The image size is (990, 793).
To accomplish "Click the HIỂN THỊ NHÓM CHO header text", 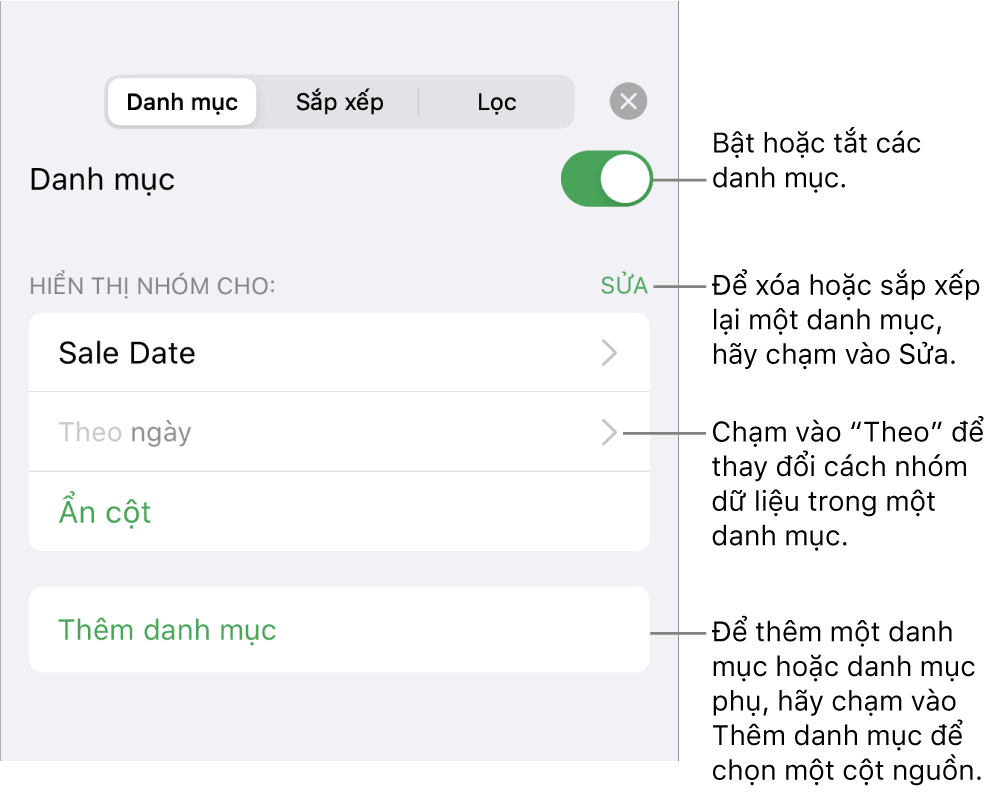I will [x=153, y=287].
